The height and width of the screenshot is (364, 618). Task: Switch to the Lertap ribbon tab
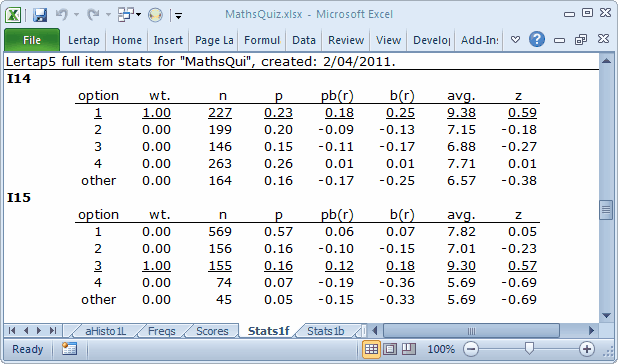(x=84, y=40)
